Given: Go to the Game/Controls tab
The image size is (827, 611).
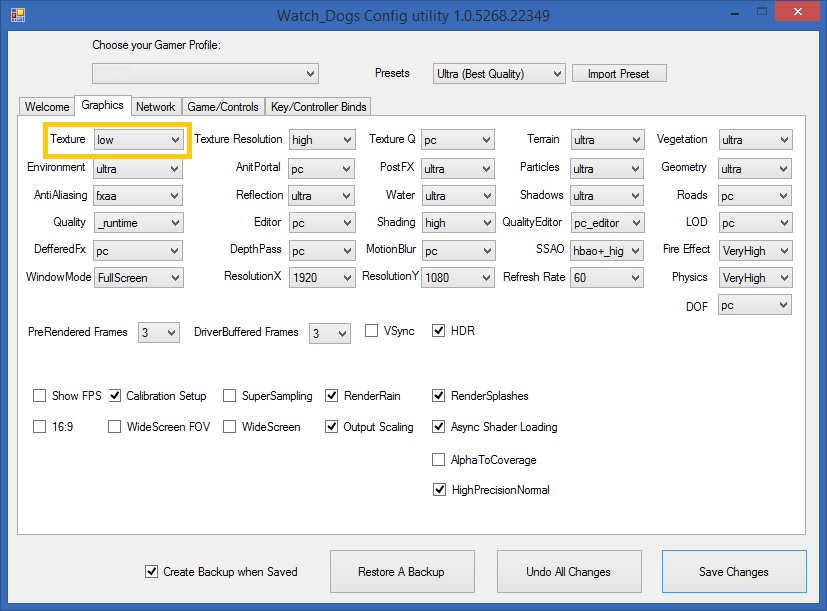Looking at the screenshot, I should (223, 107).
